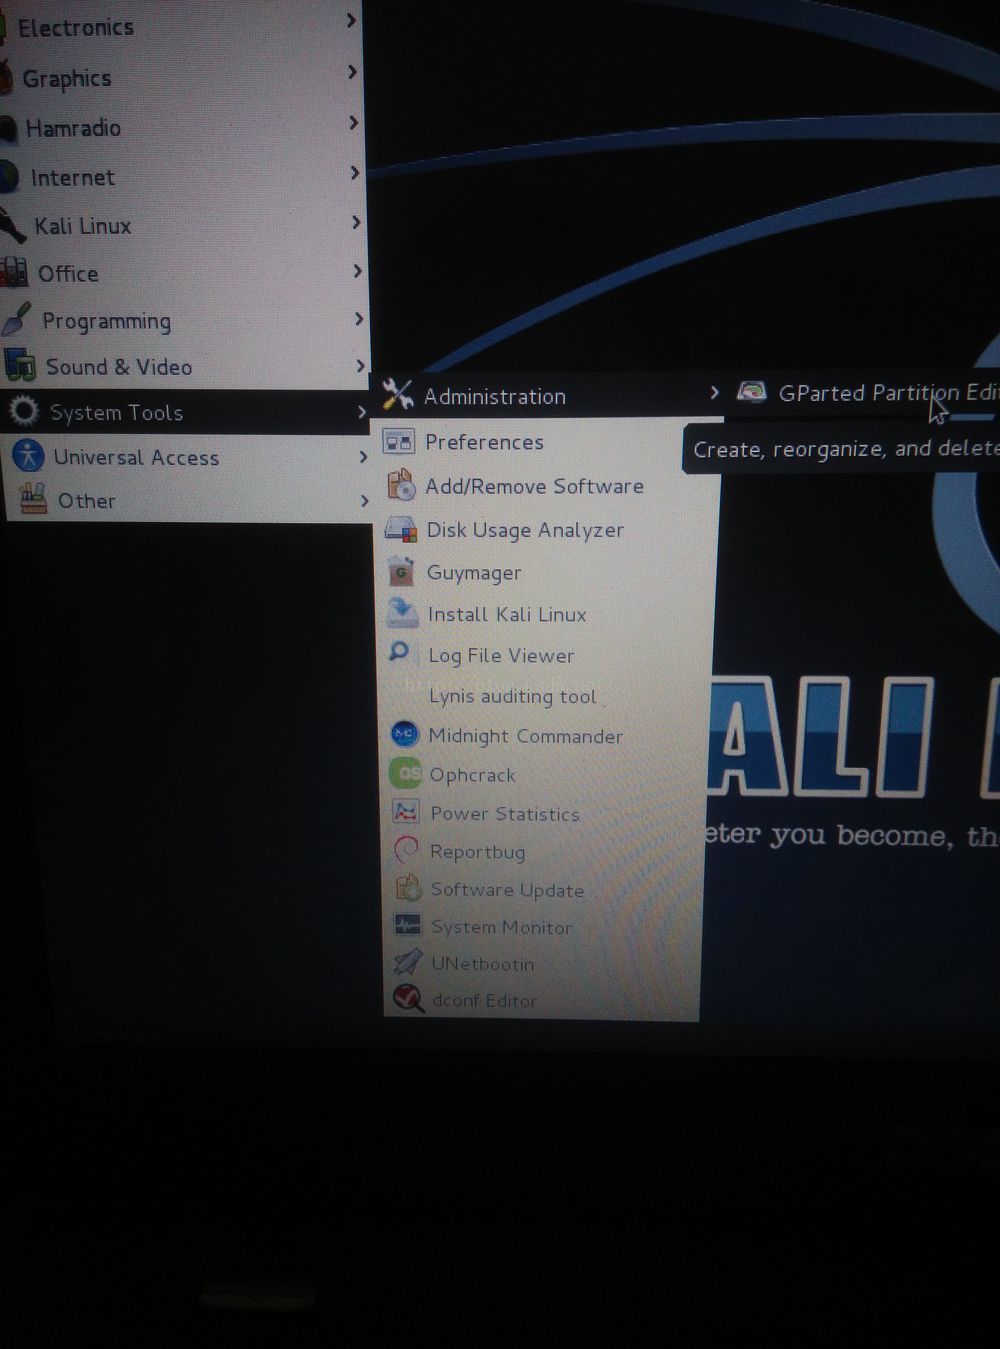Launch Ophcrack from the menu
The height and width of the screenshot is (1349, 1000).
(546, 774)
